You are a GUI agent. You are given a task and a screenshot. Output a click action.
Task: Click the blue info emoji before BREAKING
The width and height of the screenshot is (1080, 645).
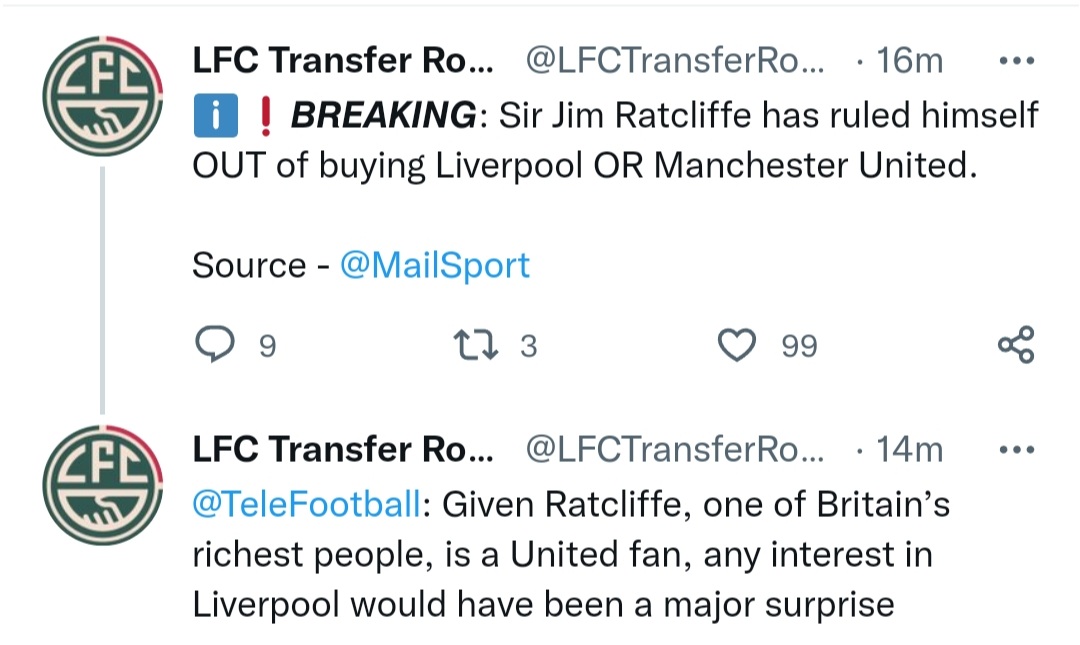(216, 115)
